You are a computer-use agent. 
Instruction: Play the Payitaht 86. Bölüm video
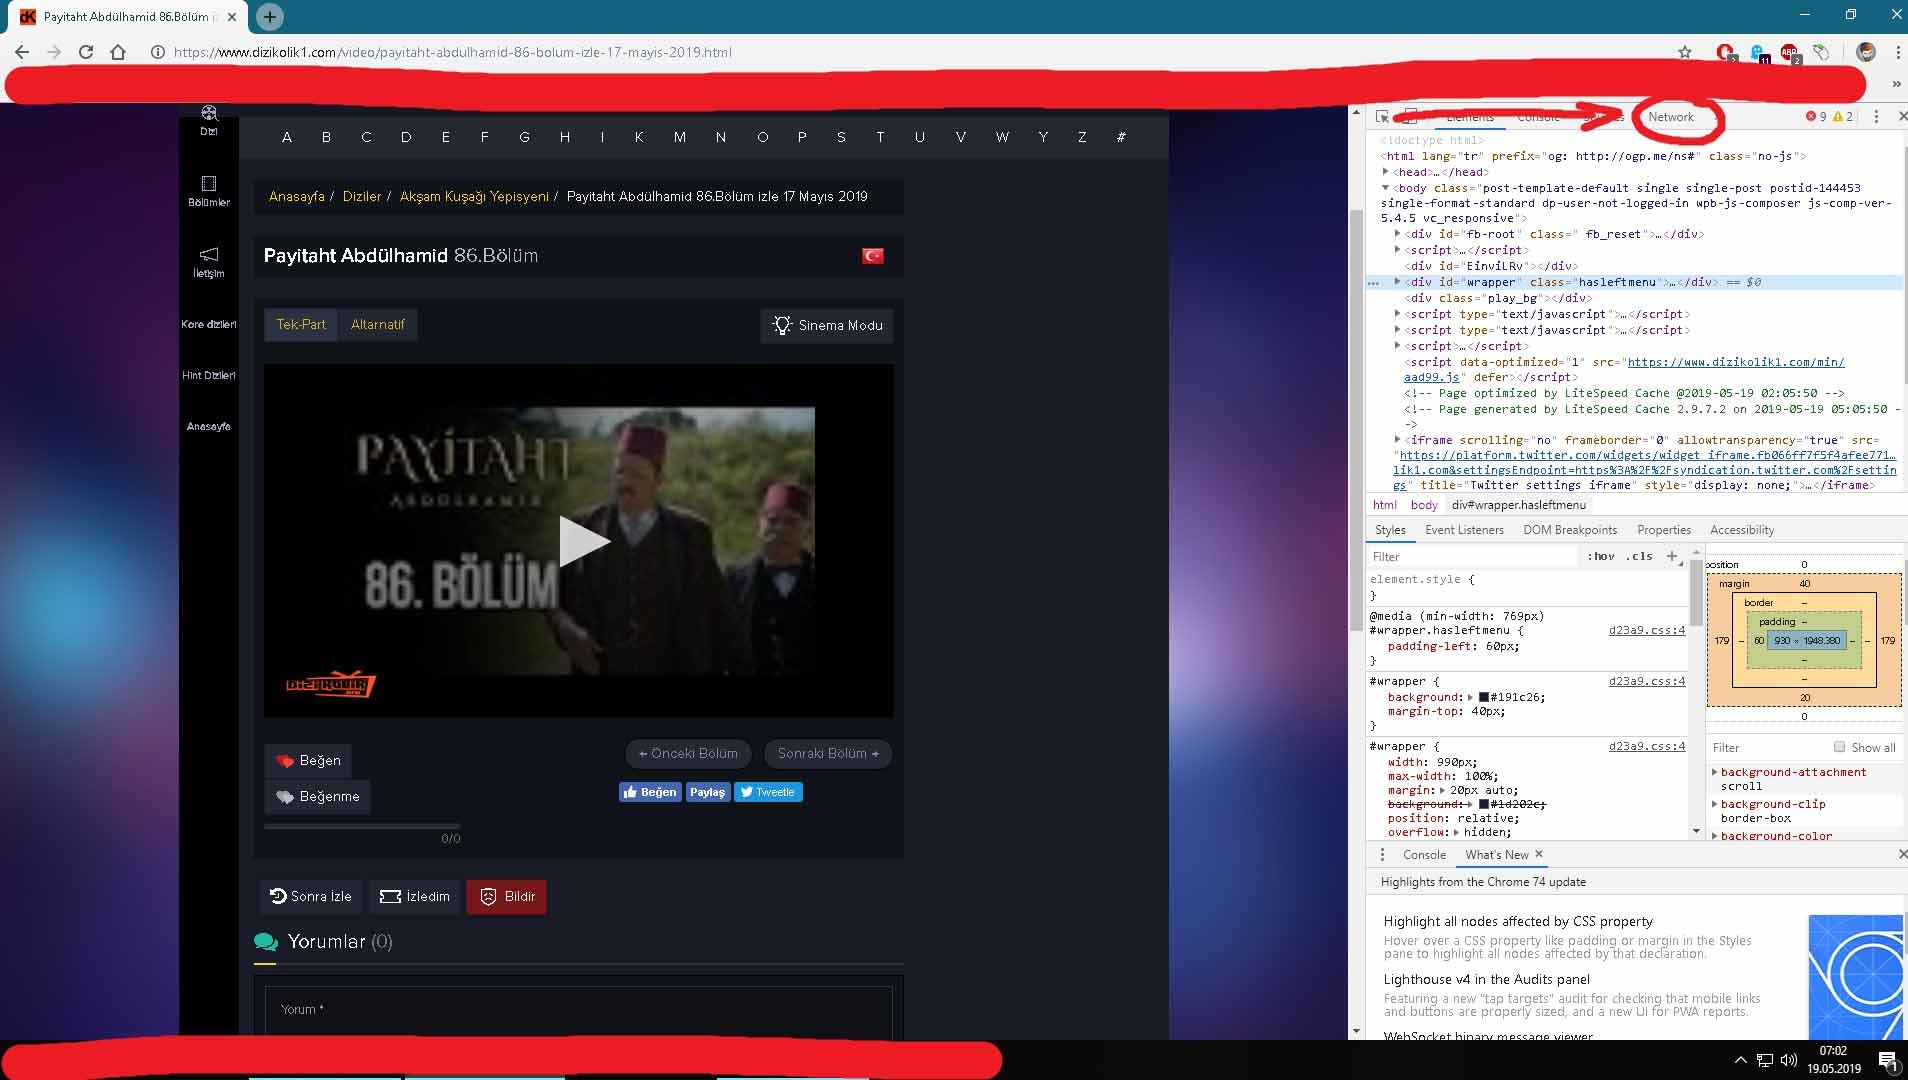(583, 541)
